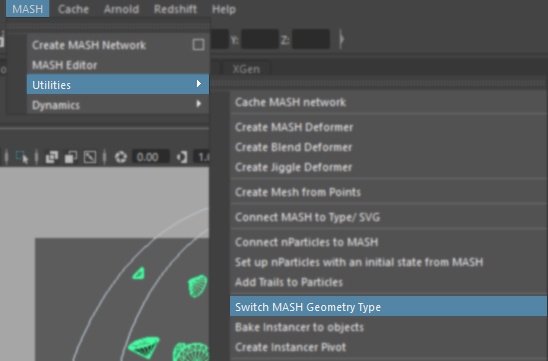548x361 pixels.
Task: Choose Create Jiggle Deformer
Action: (388, 167)
